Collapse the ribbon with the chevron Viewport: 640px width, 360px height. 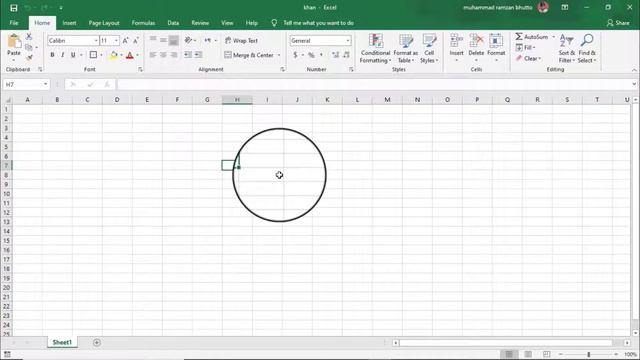click(x=634, y=70)
